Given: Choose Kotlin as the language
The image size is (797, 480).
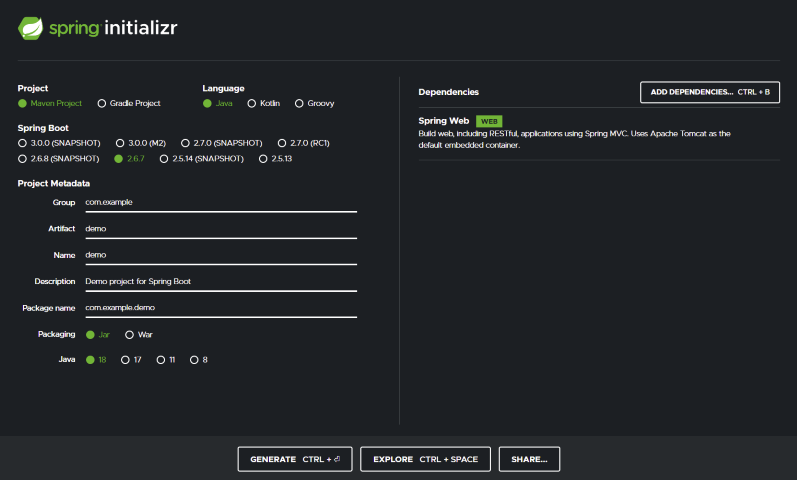Looking at the screenshot, I should (x=252, y=103).
